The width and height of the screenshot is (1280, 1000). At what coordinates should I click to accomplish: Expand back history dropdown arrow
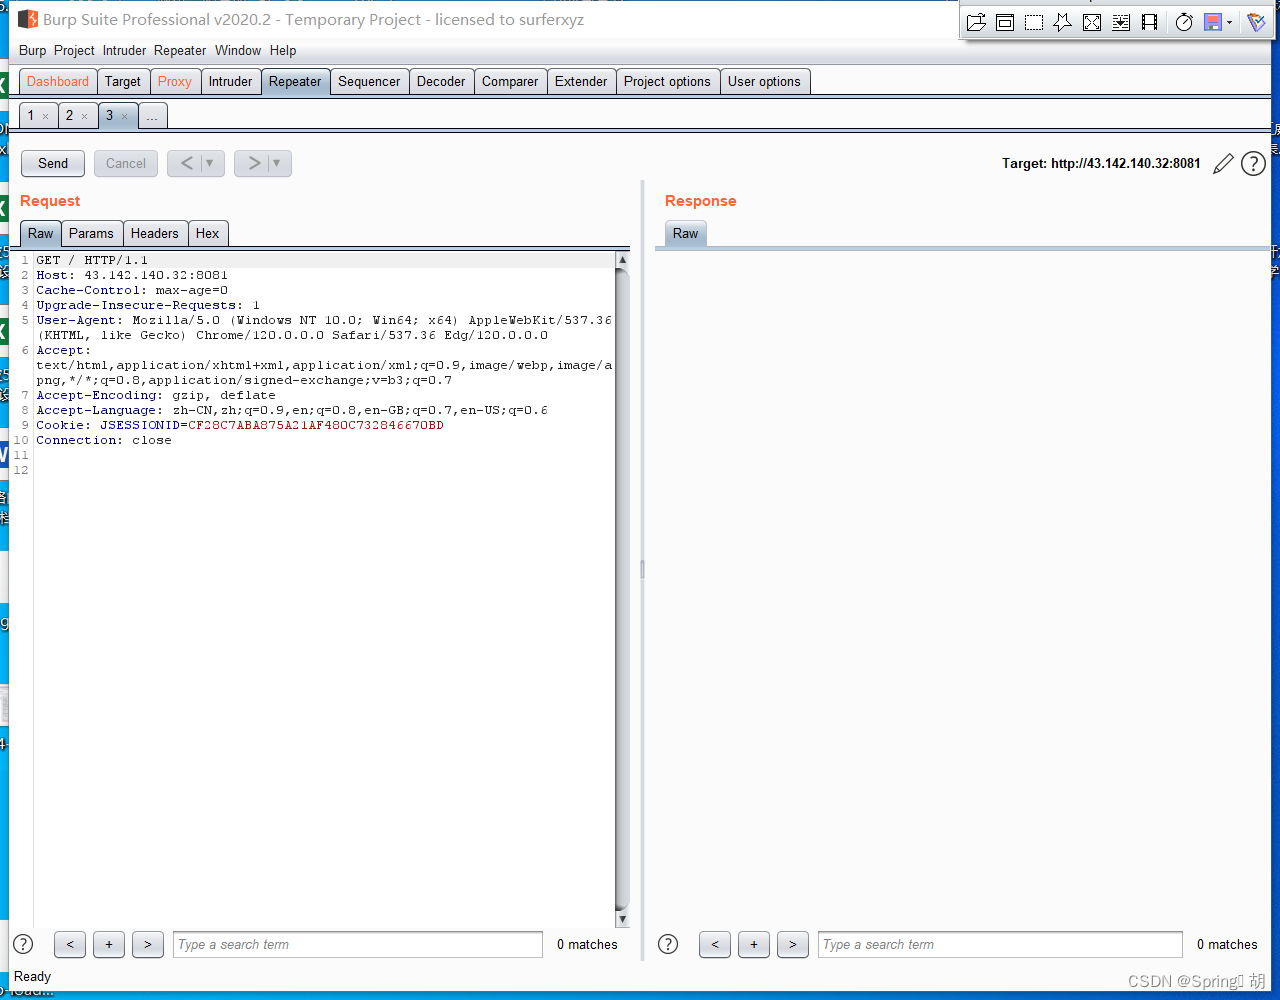click(211, 164)
